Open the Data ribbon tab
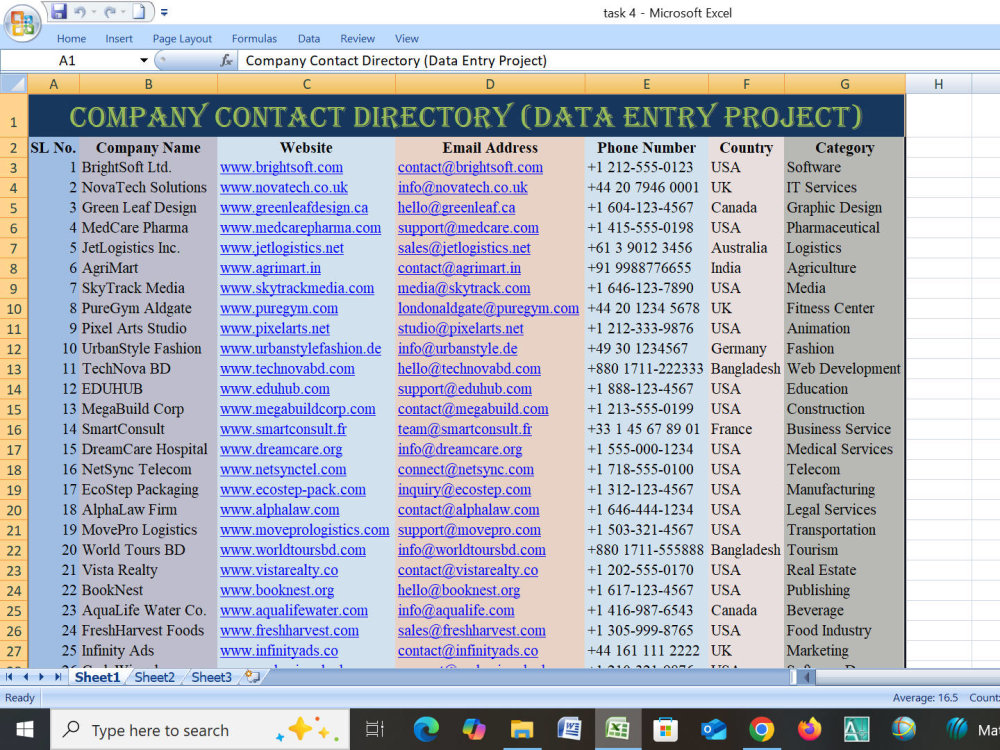The image size is (1000, 750). [x=309, y=38]
